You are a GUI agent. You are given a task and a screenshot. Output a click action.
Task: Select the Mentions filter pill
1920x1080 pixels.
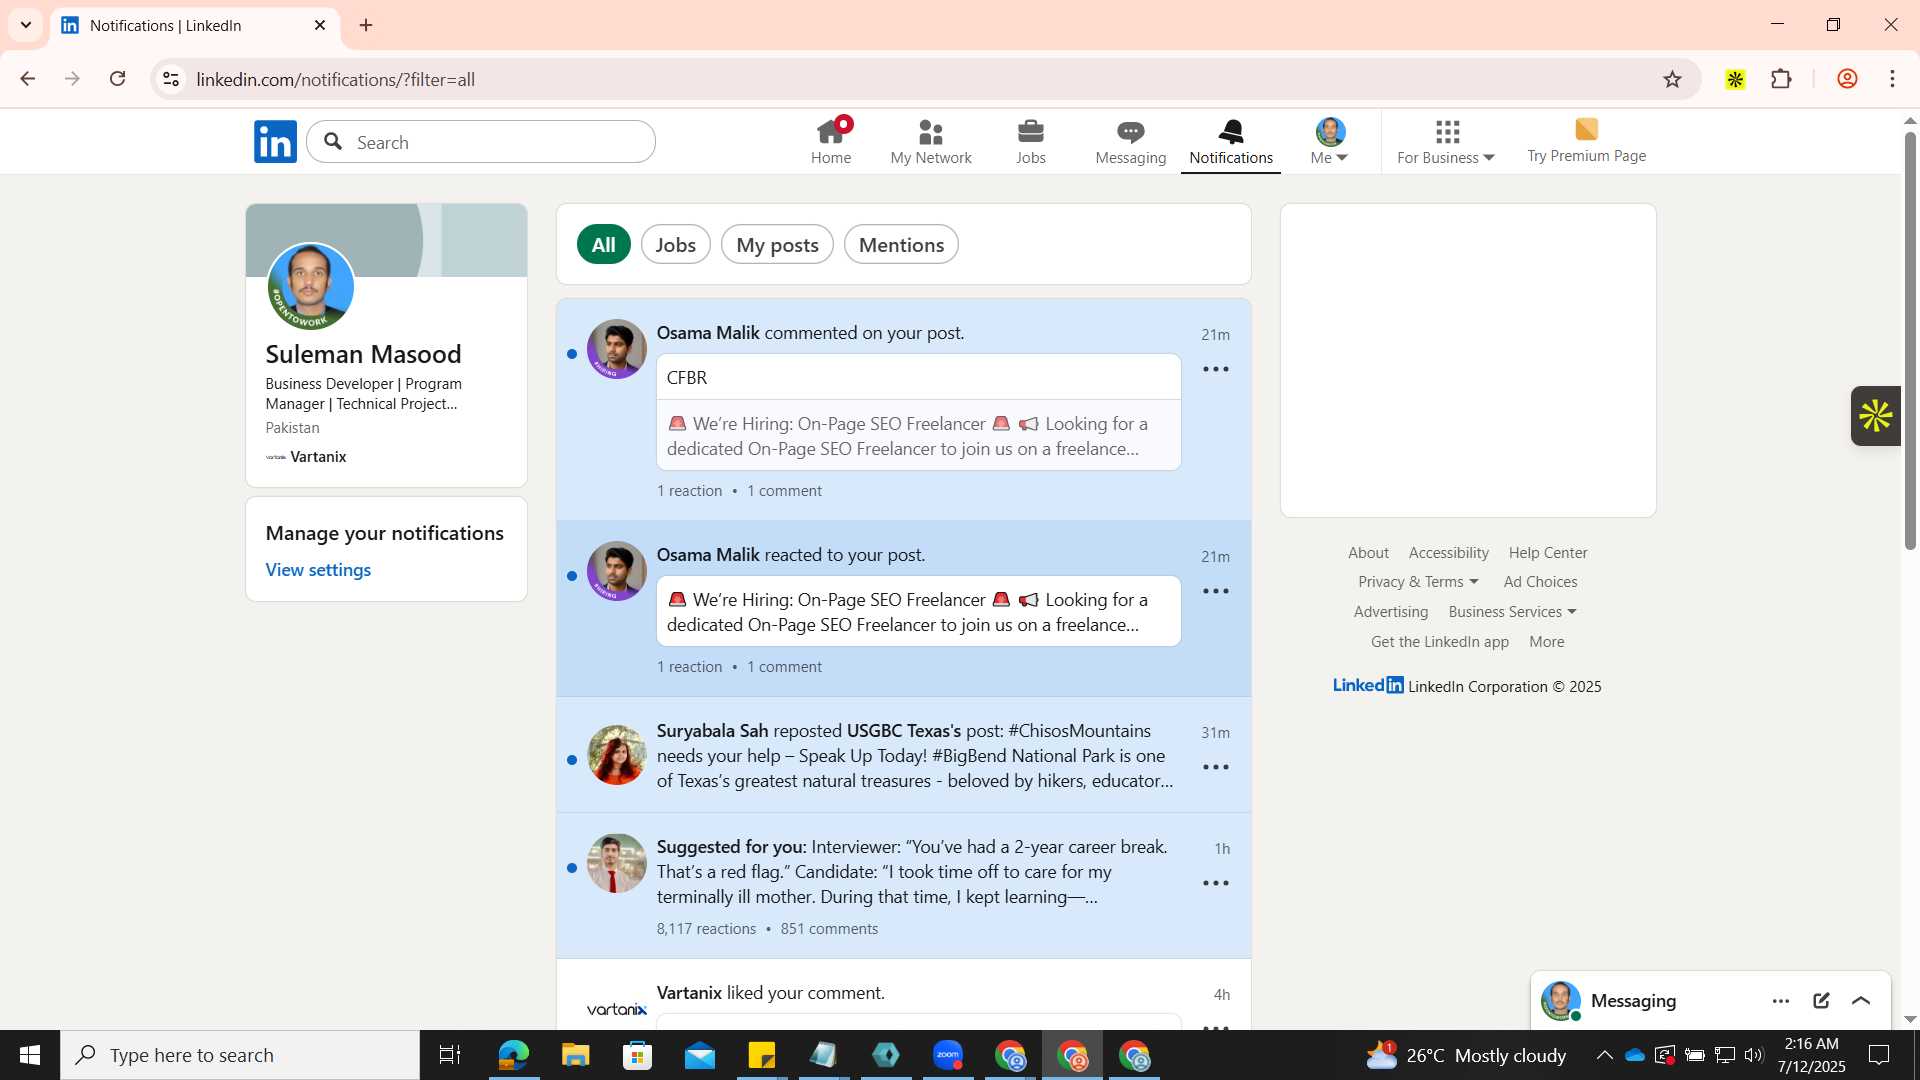click(901, 245)
